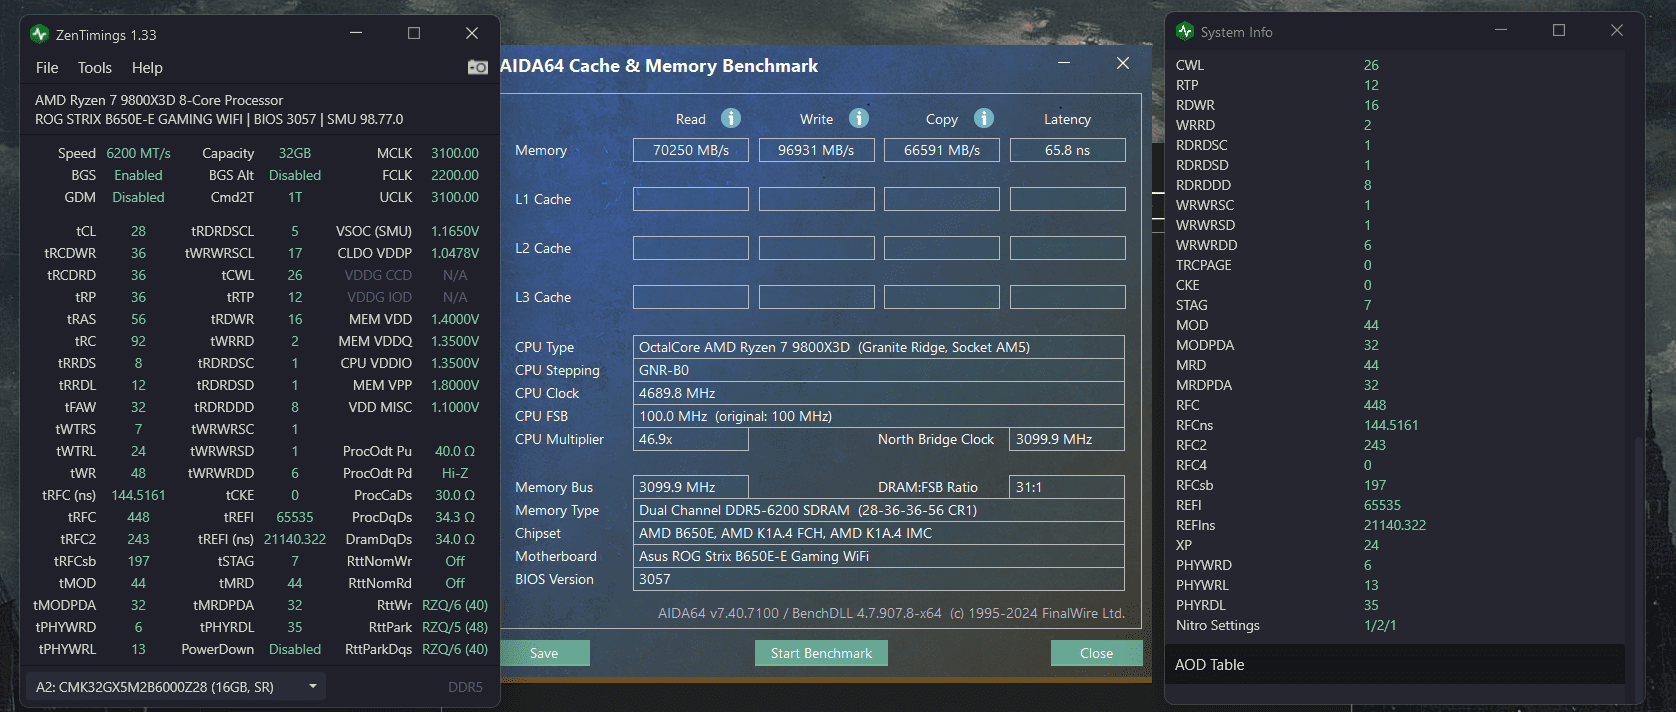Click the CWL row value 26 in System Info
Viewport: 1676px width, 712px height.
point(1371,65)
